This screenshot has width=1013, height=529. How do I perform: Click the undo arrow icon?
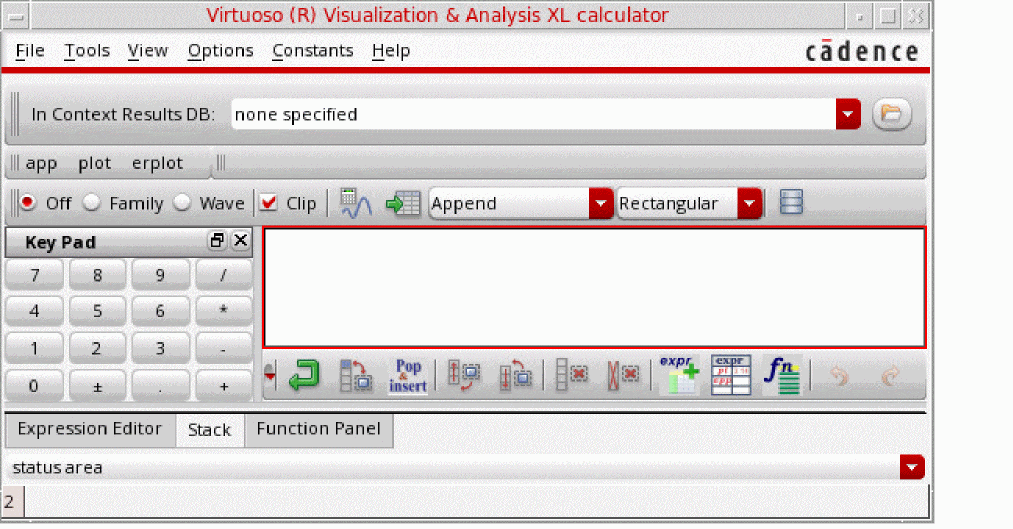(839, 376)
